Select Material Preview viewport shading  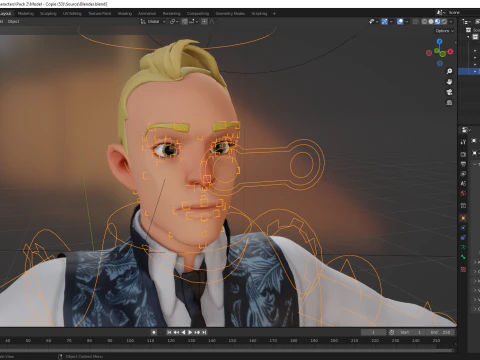coord(438,21)
